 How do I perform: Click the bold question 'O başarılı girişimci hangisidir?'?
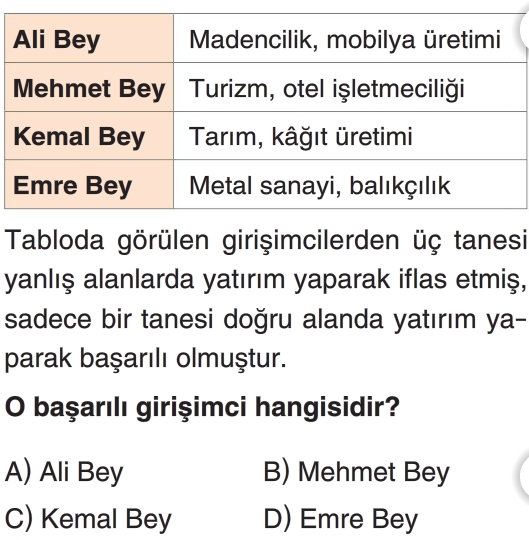(202, 408)
